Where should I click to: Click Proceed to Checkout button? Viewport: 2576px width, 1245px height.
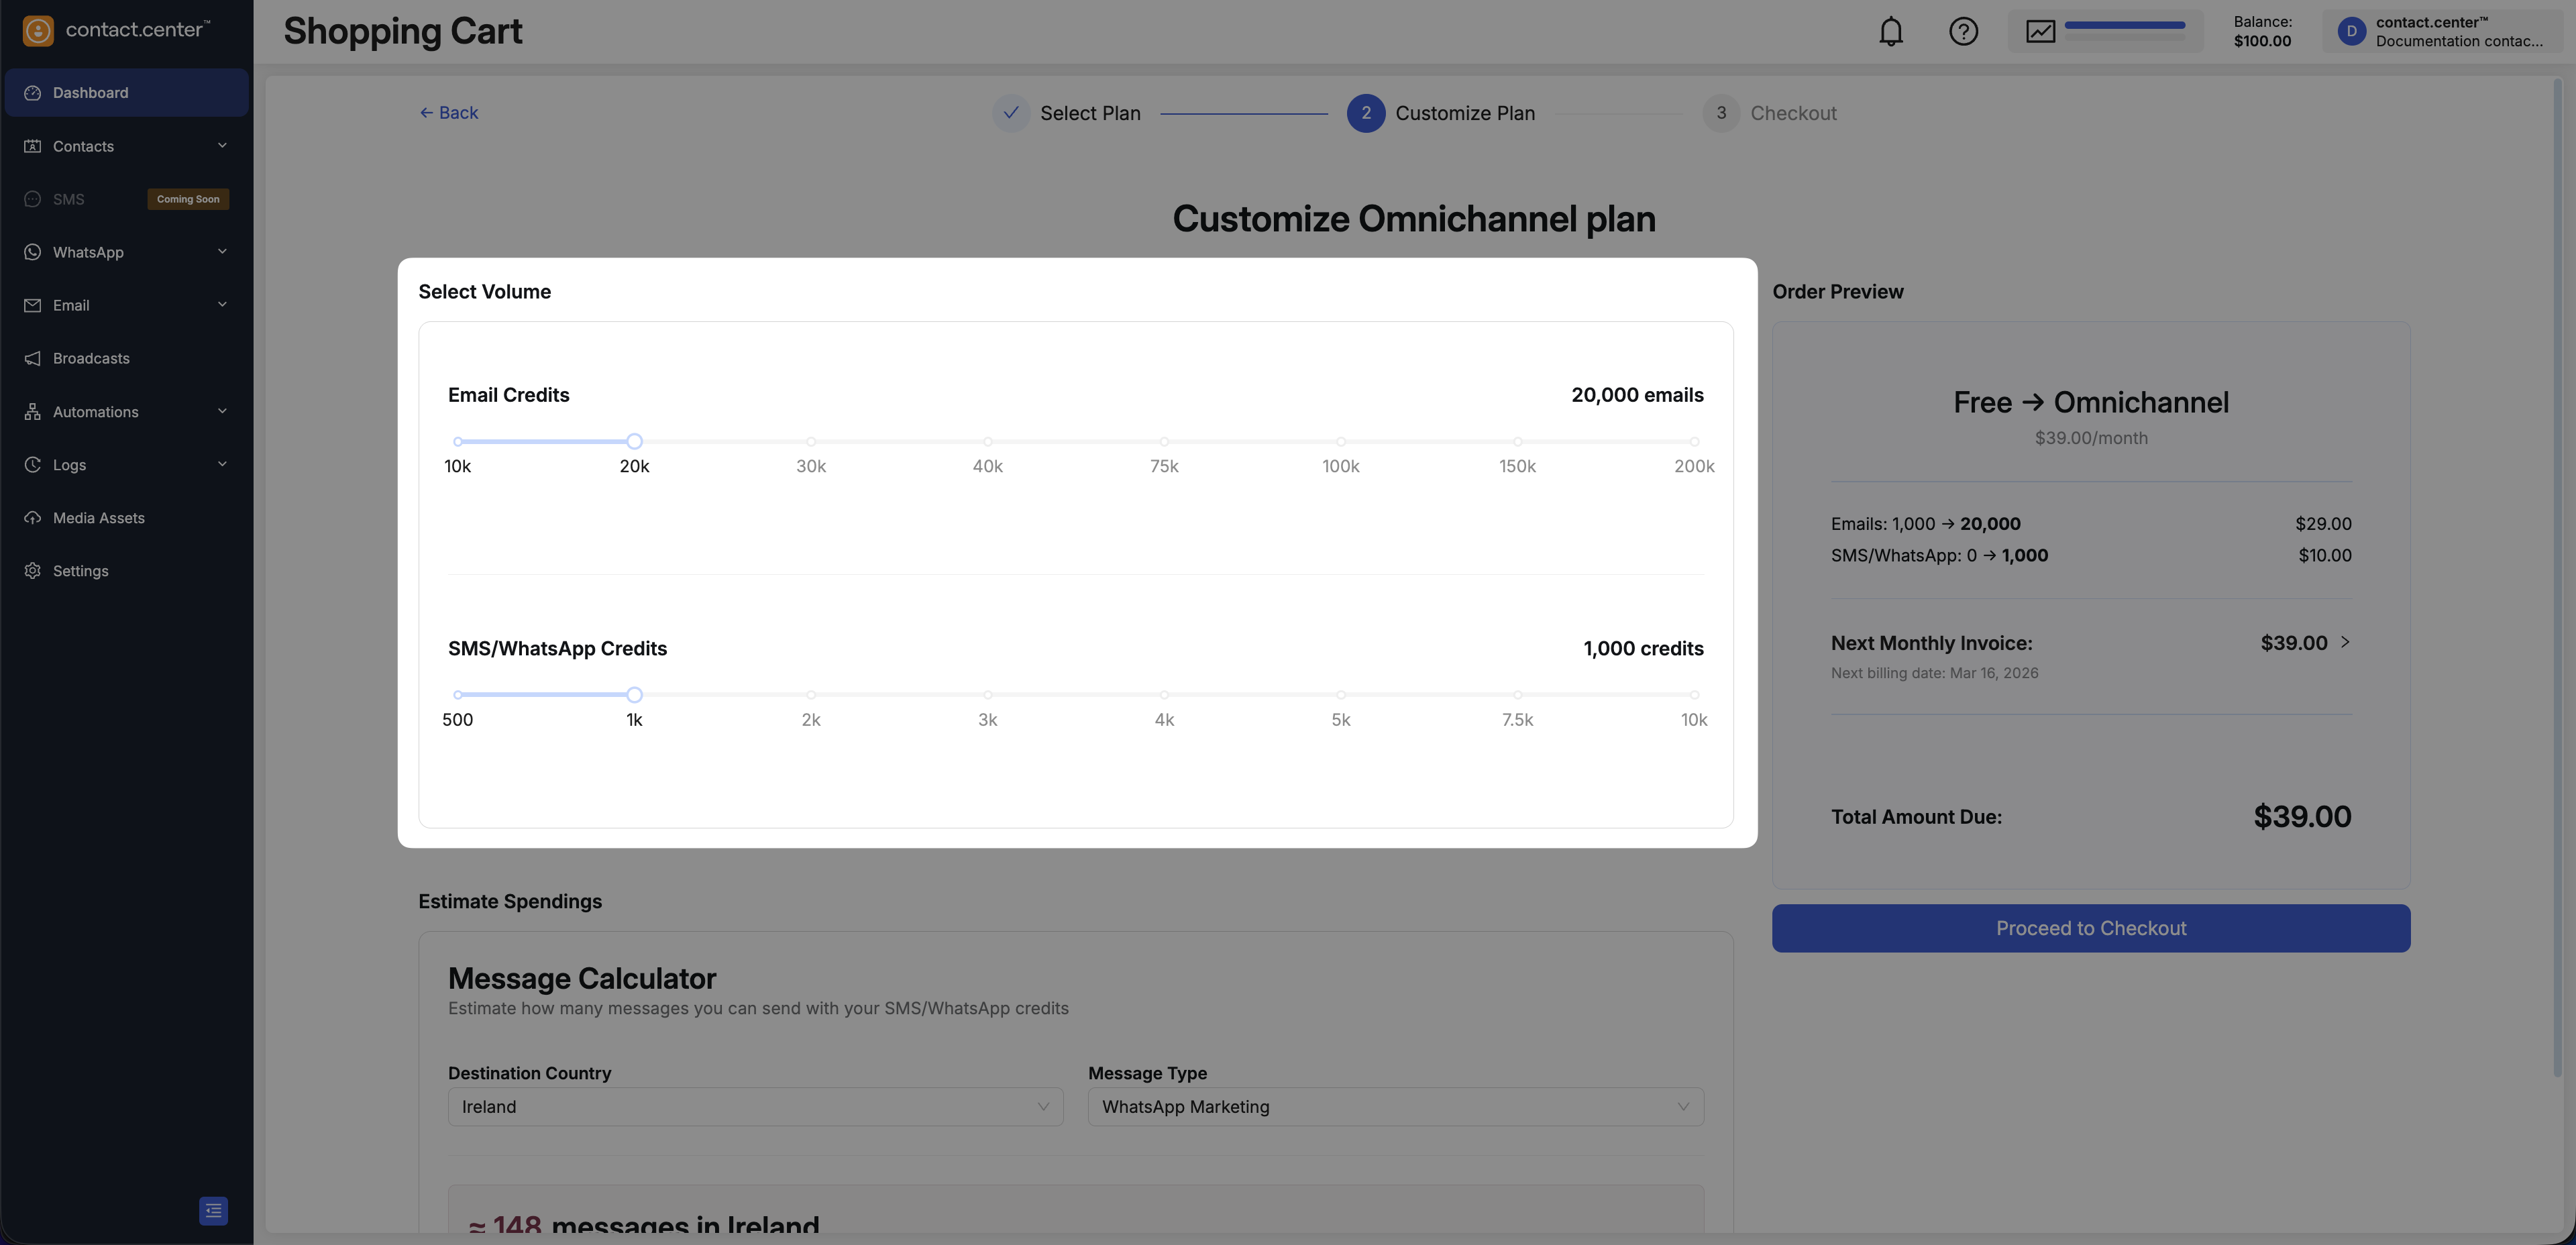coord(2090,928)
